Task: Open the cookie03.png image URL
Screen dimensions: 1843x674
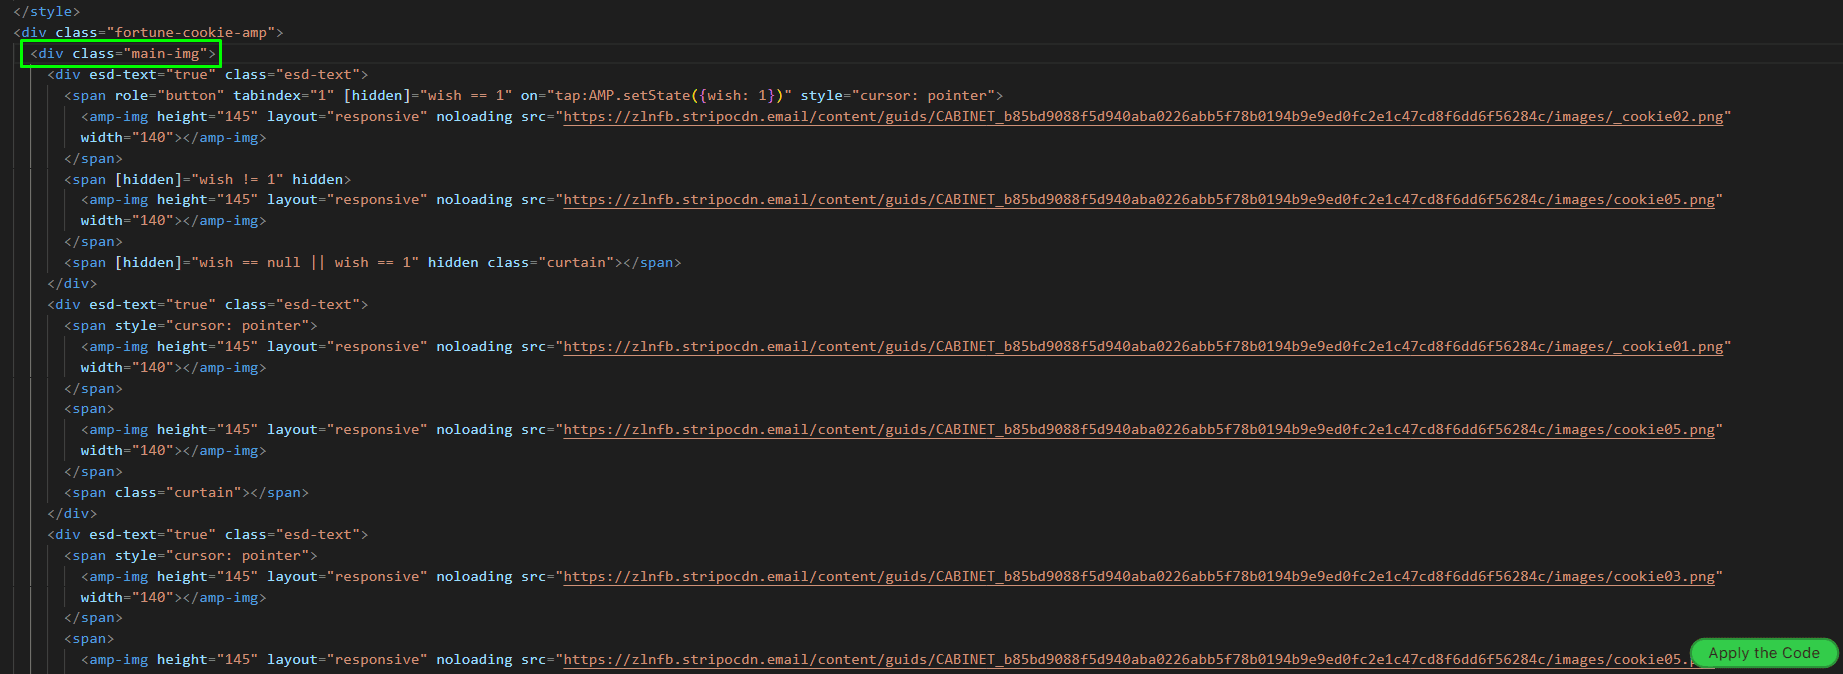Action: (1139, 577)
